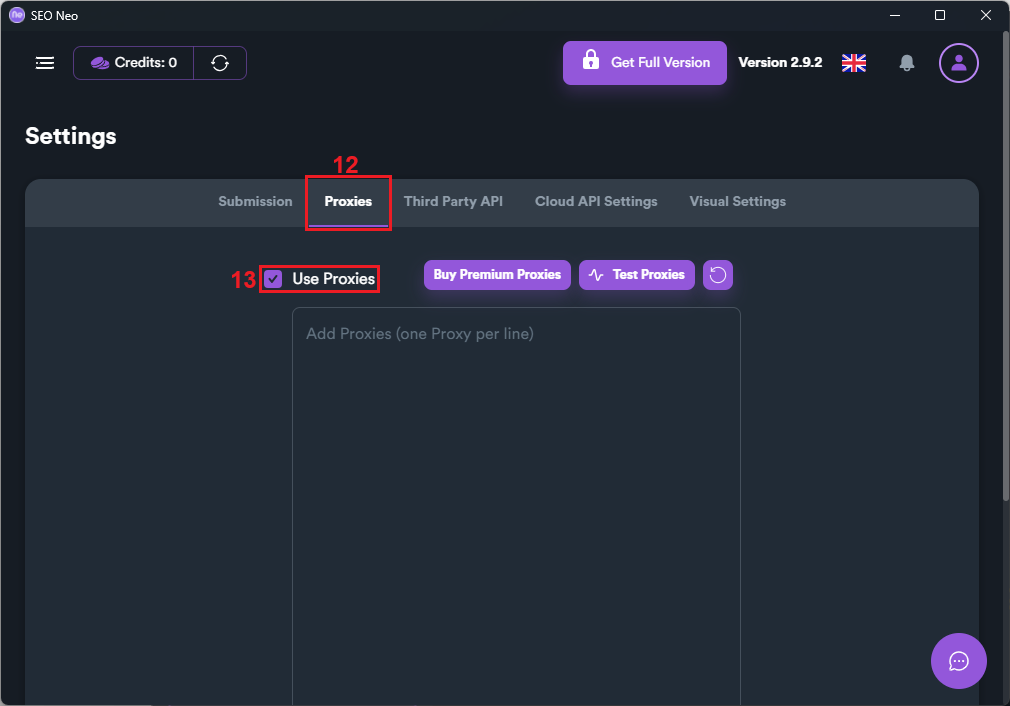The width and height of the screenshot is (1010, 706).
Task: Click Buy Premium Proxies
Action: tap(497, 275)
